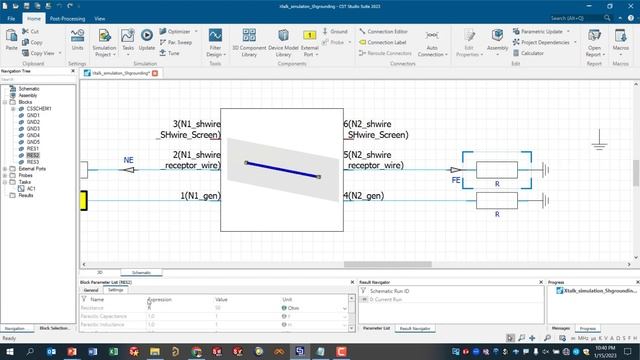
Task: Select the FE resistor R block
Action: (x=497, y=170)
